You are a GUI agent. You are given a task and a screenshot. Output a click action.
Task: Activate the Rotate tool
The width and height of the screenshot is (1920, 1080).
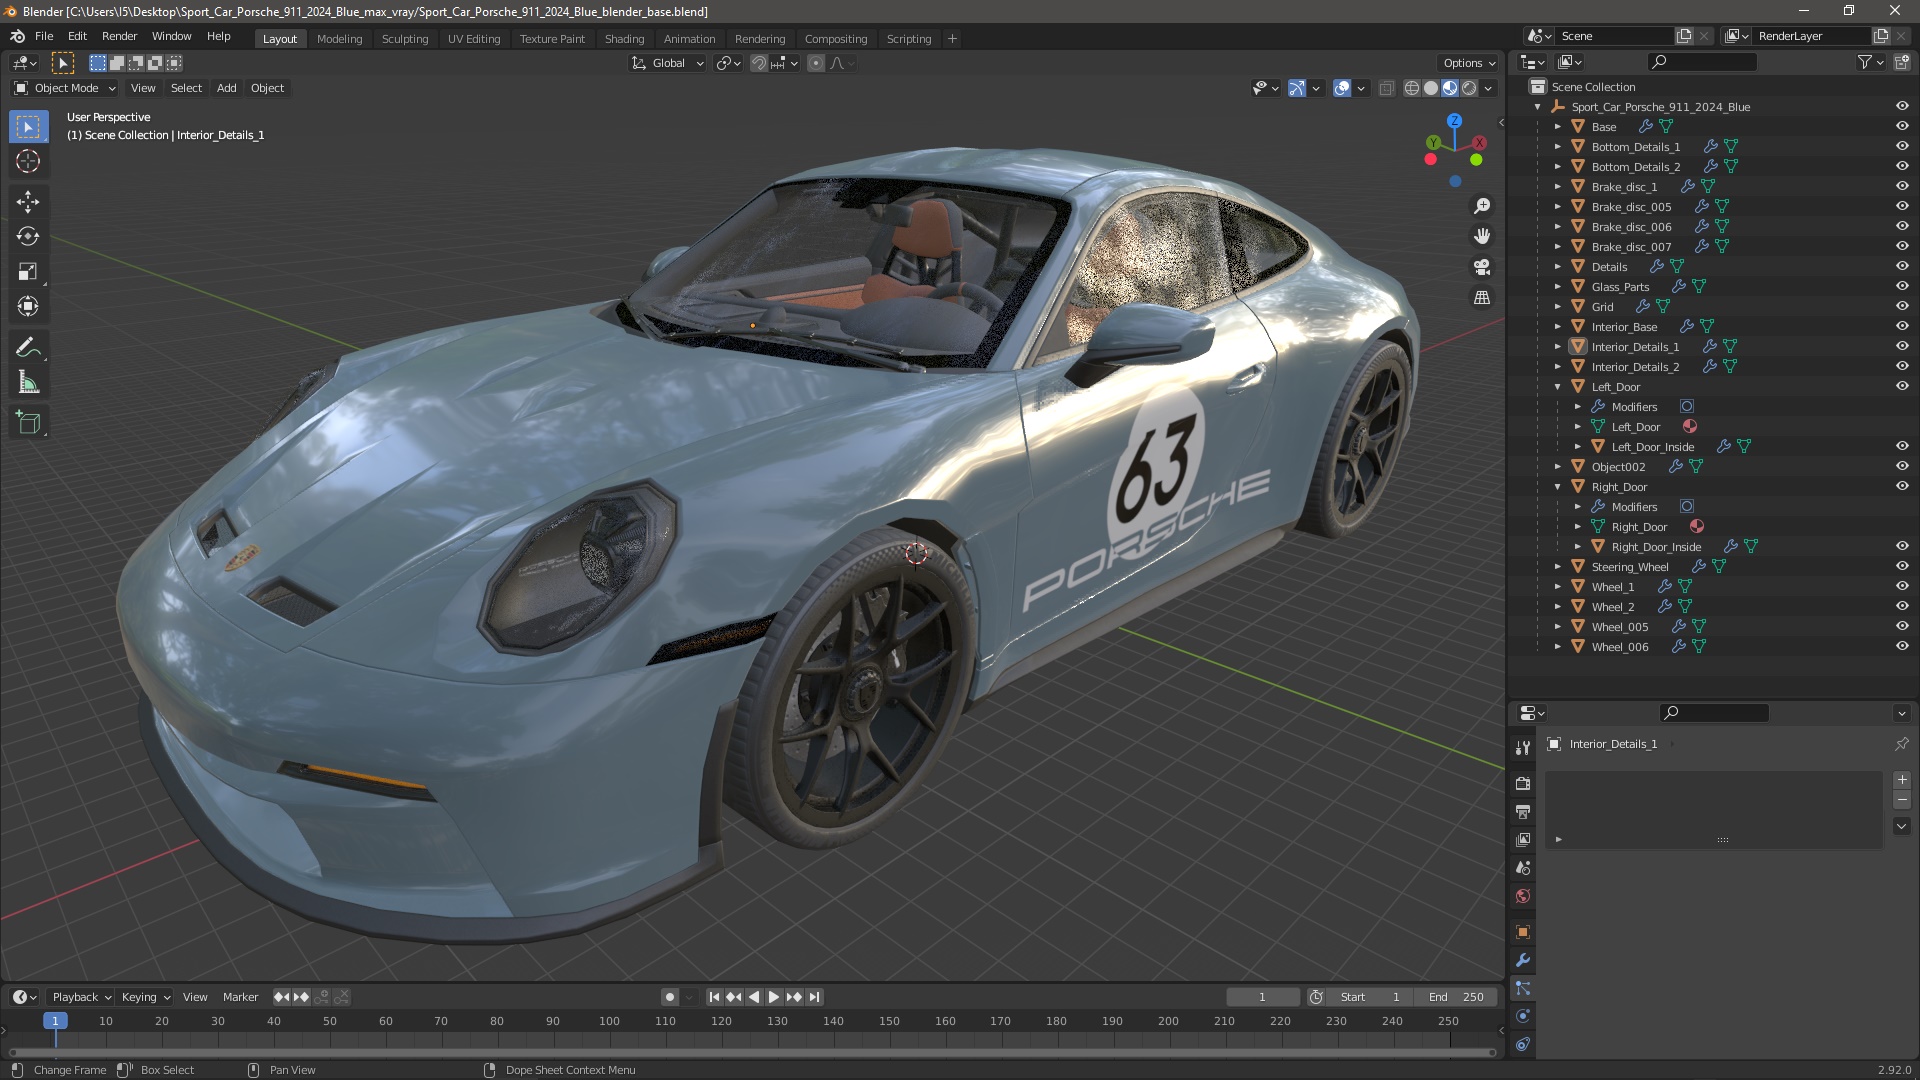[x=28, y=237]
